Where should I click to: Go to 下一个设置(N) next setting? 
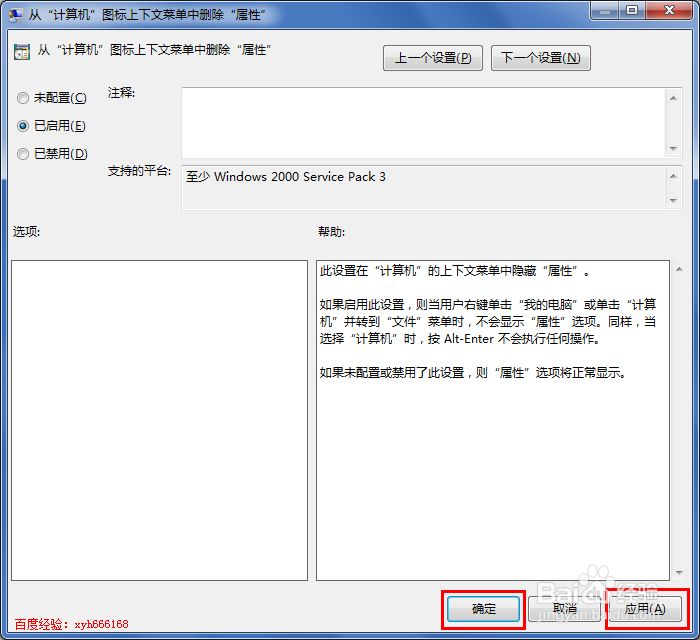coord(541,58)
